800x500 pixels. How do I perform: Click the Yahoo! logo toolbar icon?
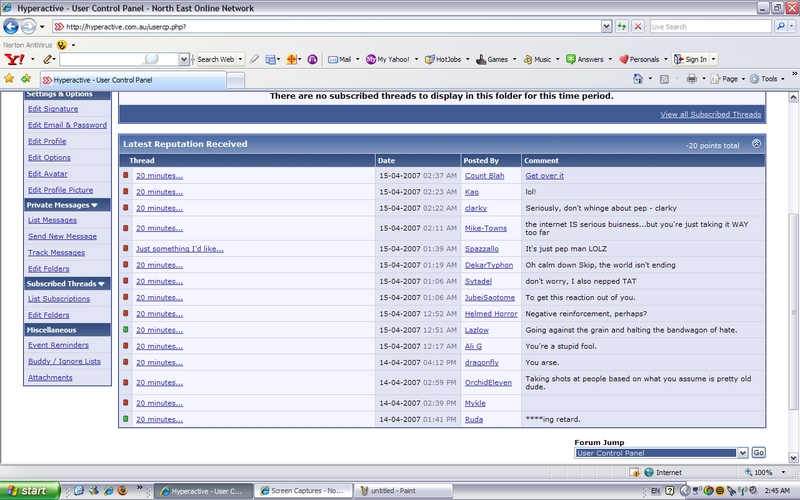pyautogui.click(x=13, y=59)
